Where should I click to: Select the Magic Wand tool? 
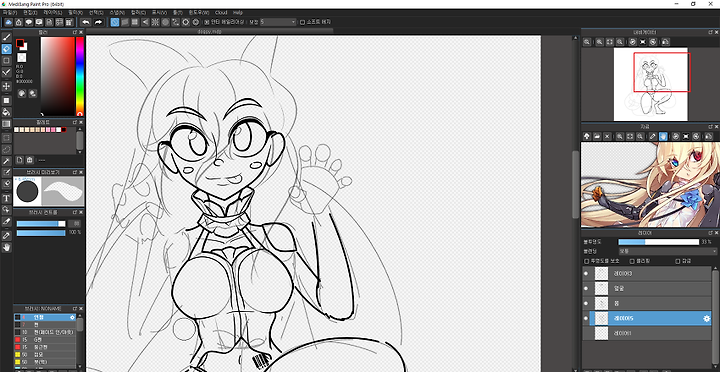coord(6,161)
